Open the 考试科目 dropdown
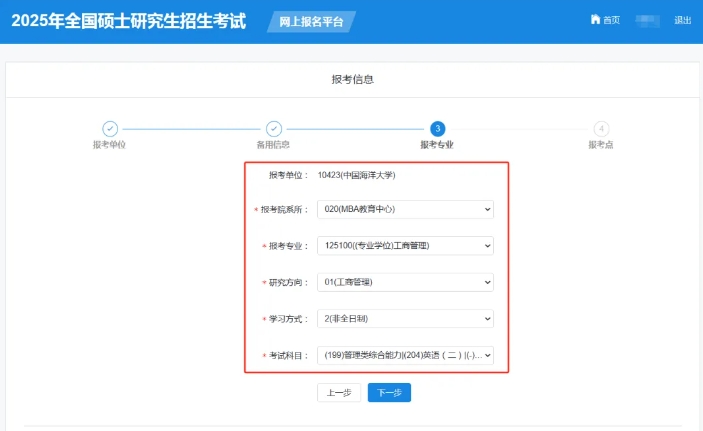 pos(405,355)
